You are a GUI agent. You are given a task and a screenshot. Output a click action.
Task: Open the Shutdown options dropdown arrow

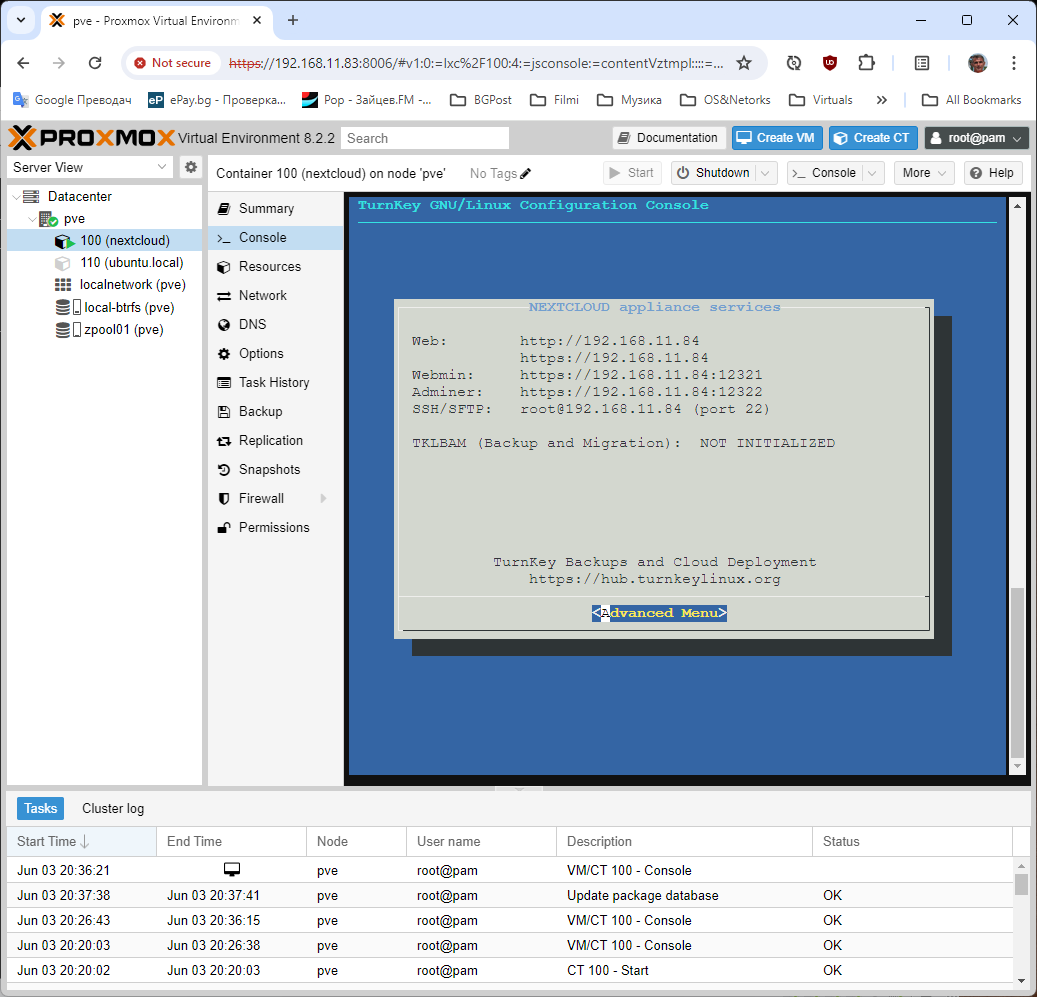pyautogui.click(x=766, y=173)
